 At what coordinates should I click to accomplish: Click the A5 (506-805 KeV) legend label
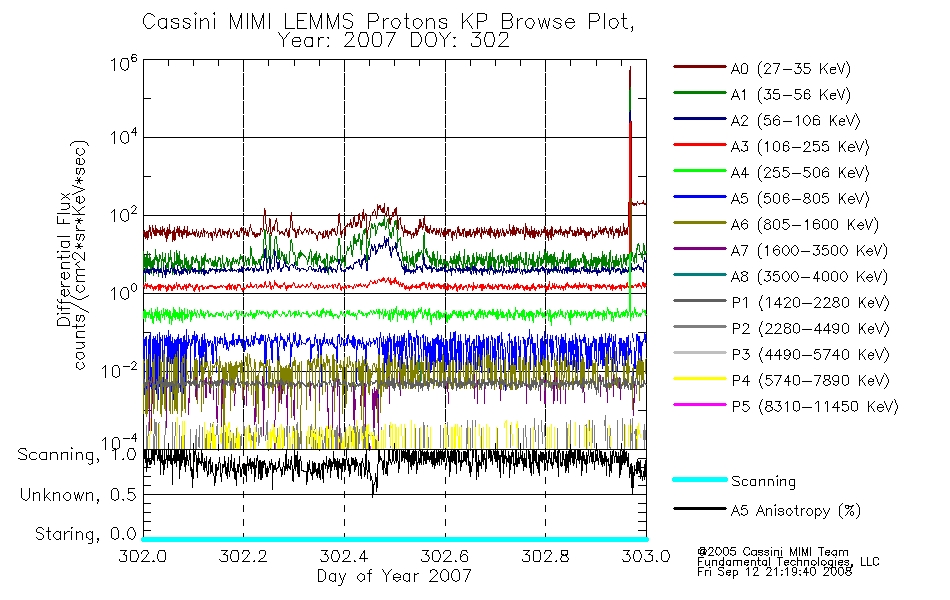click(x=800, y=199)
